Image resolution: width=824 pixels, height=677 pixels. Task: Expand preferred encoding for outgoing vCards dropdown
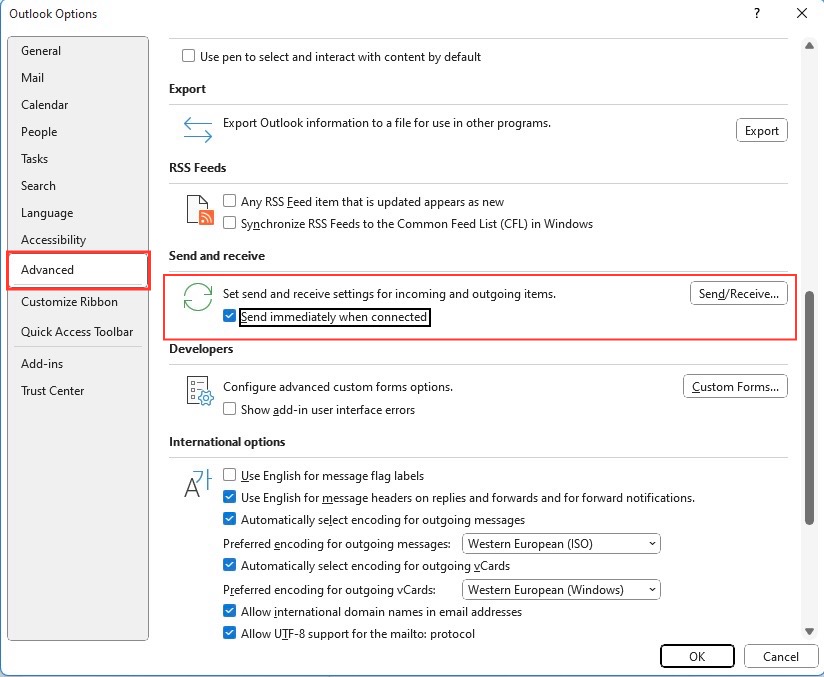click(561, 590)
